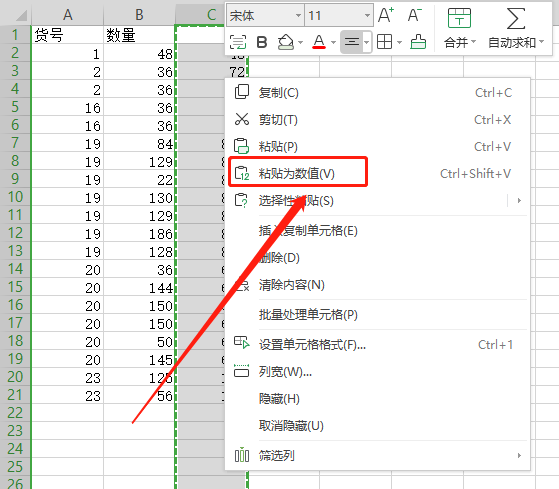This screenshot has width=559, height=489.
Task: Expand the borders dropdown arrow
Action: (x=399, y=42)
